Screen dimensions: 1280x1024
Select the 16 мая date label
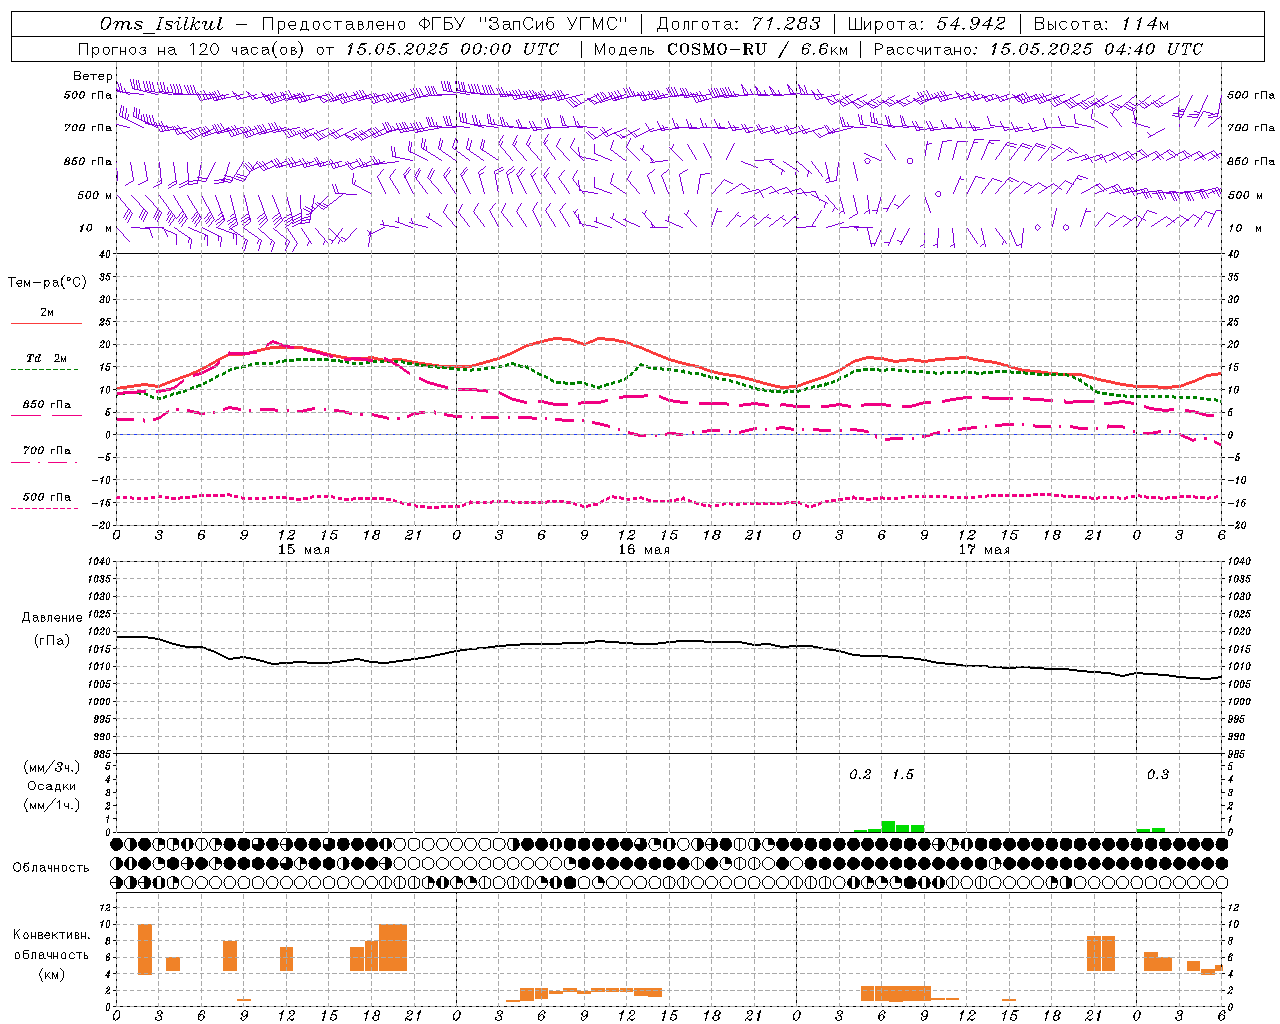tap(644, 550)
